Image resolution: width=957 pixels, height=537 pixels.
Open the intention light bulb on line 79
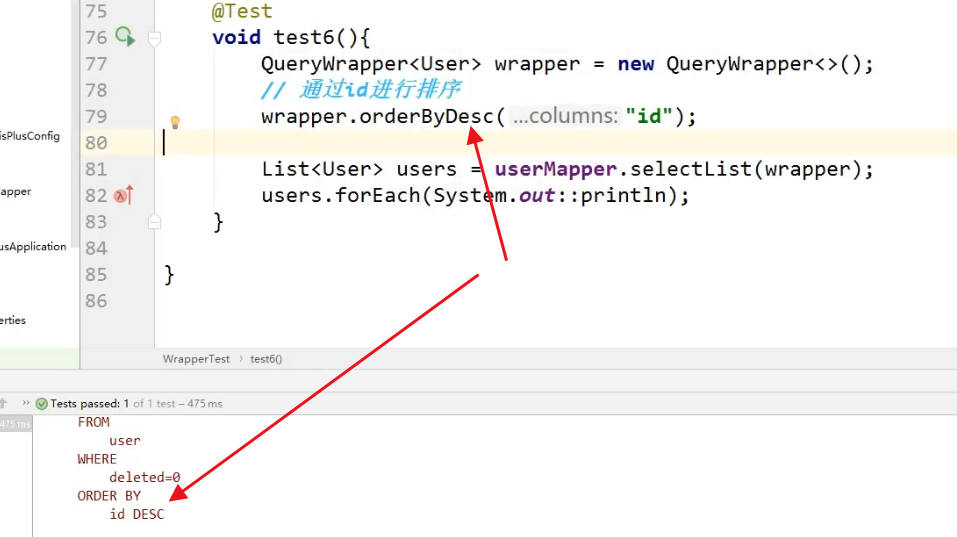pos(175,122)
